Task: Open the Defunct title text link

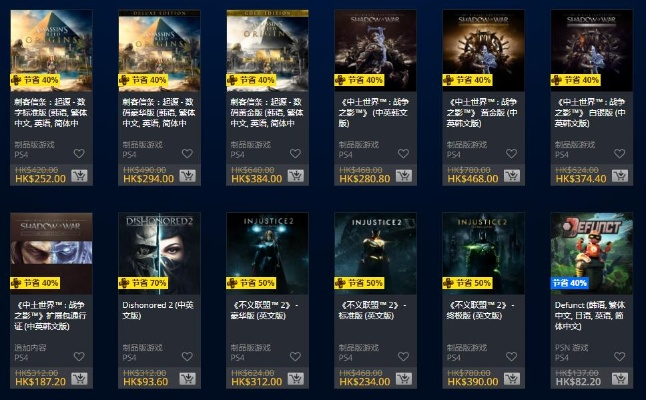Action: click(590, 316)
